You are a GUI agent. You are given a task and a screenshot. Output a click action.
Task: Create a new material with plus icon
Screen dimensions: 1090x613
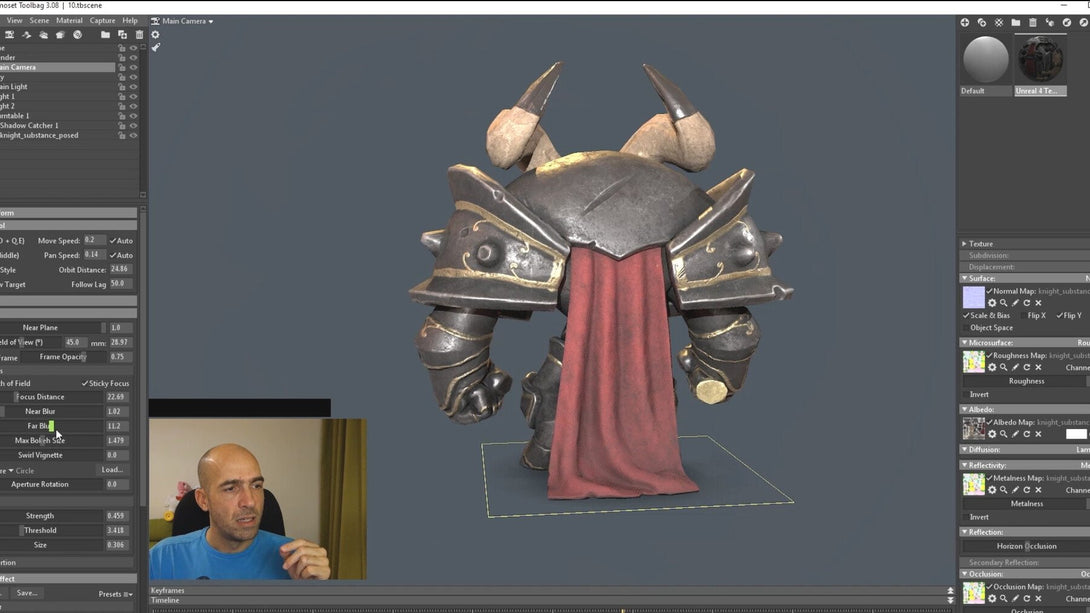pyautogui.click(x=965, y=22)
